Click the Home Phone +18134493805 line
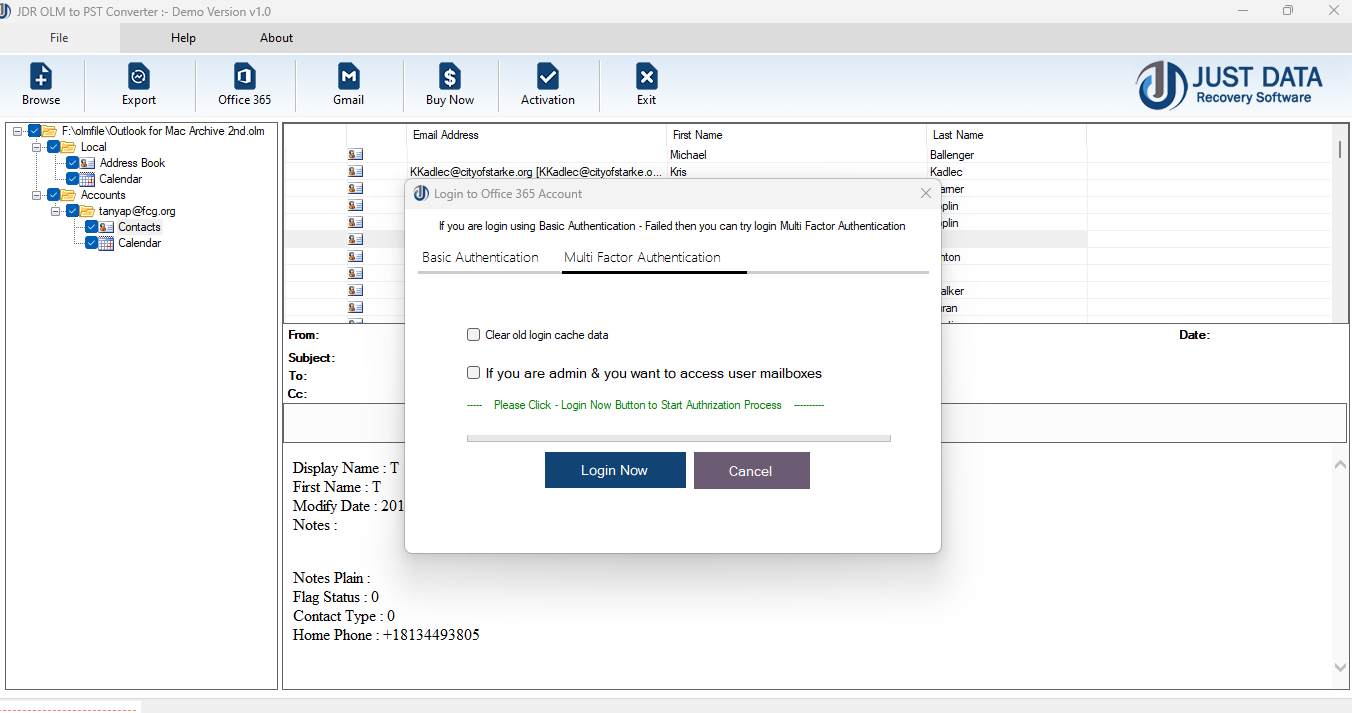This screenshot has width=1352, height=713. point(386,635)
